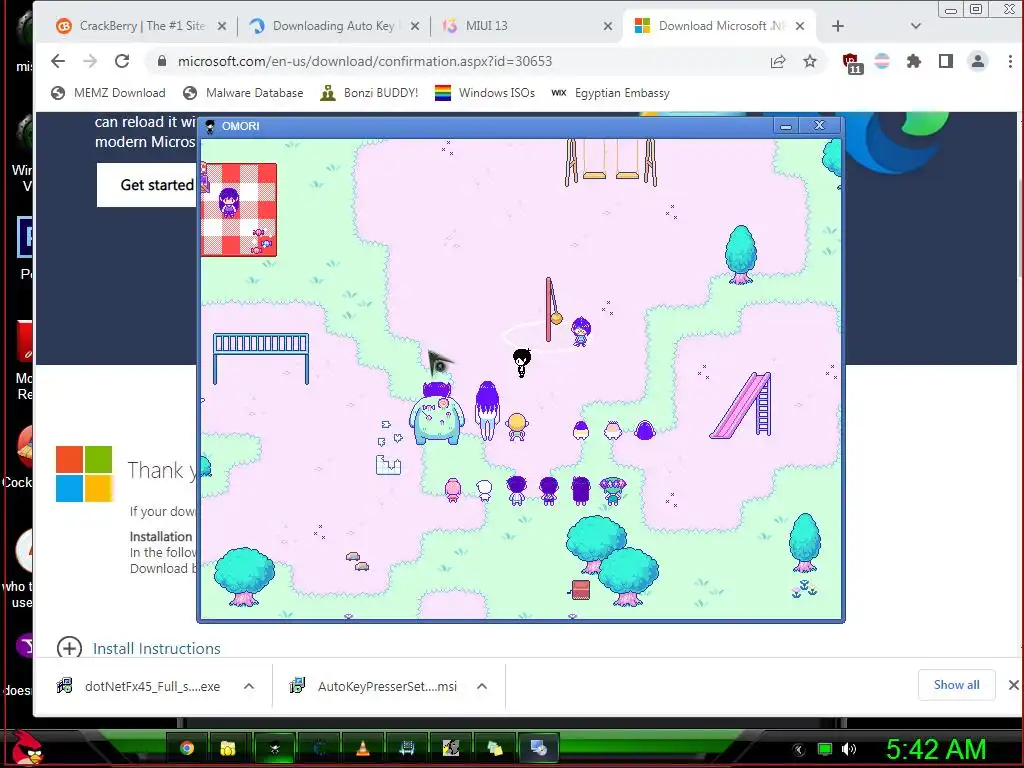Close the MIUI 13 tab
This screenshot has width=1024, height=768.
(x=607, y=26)
